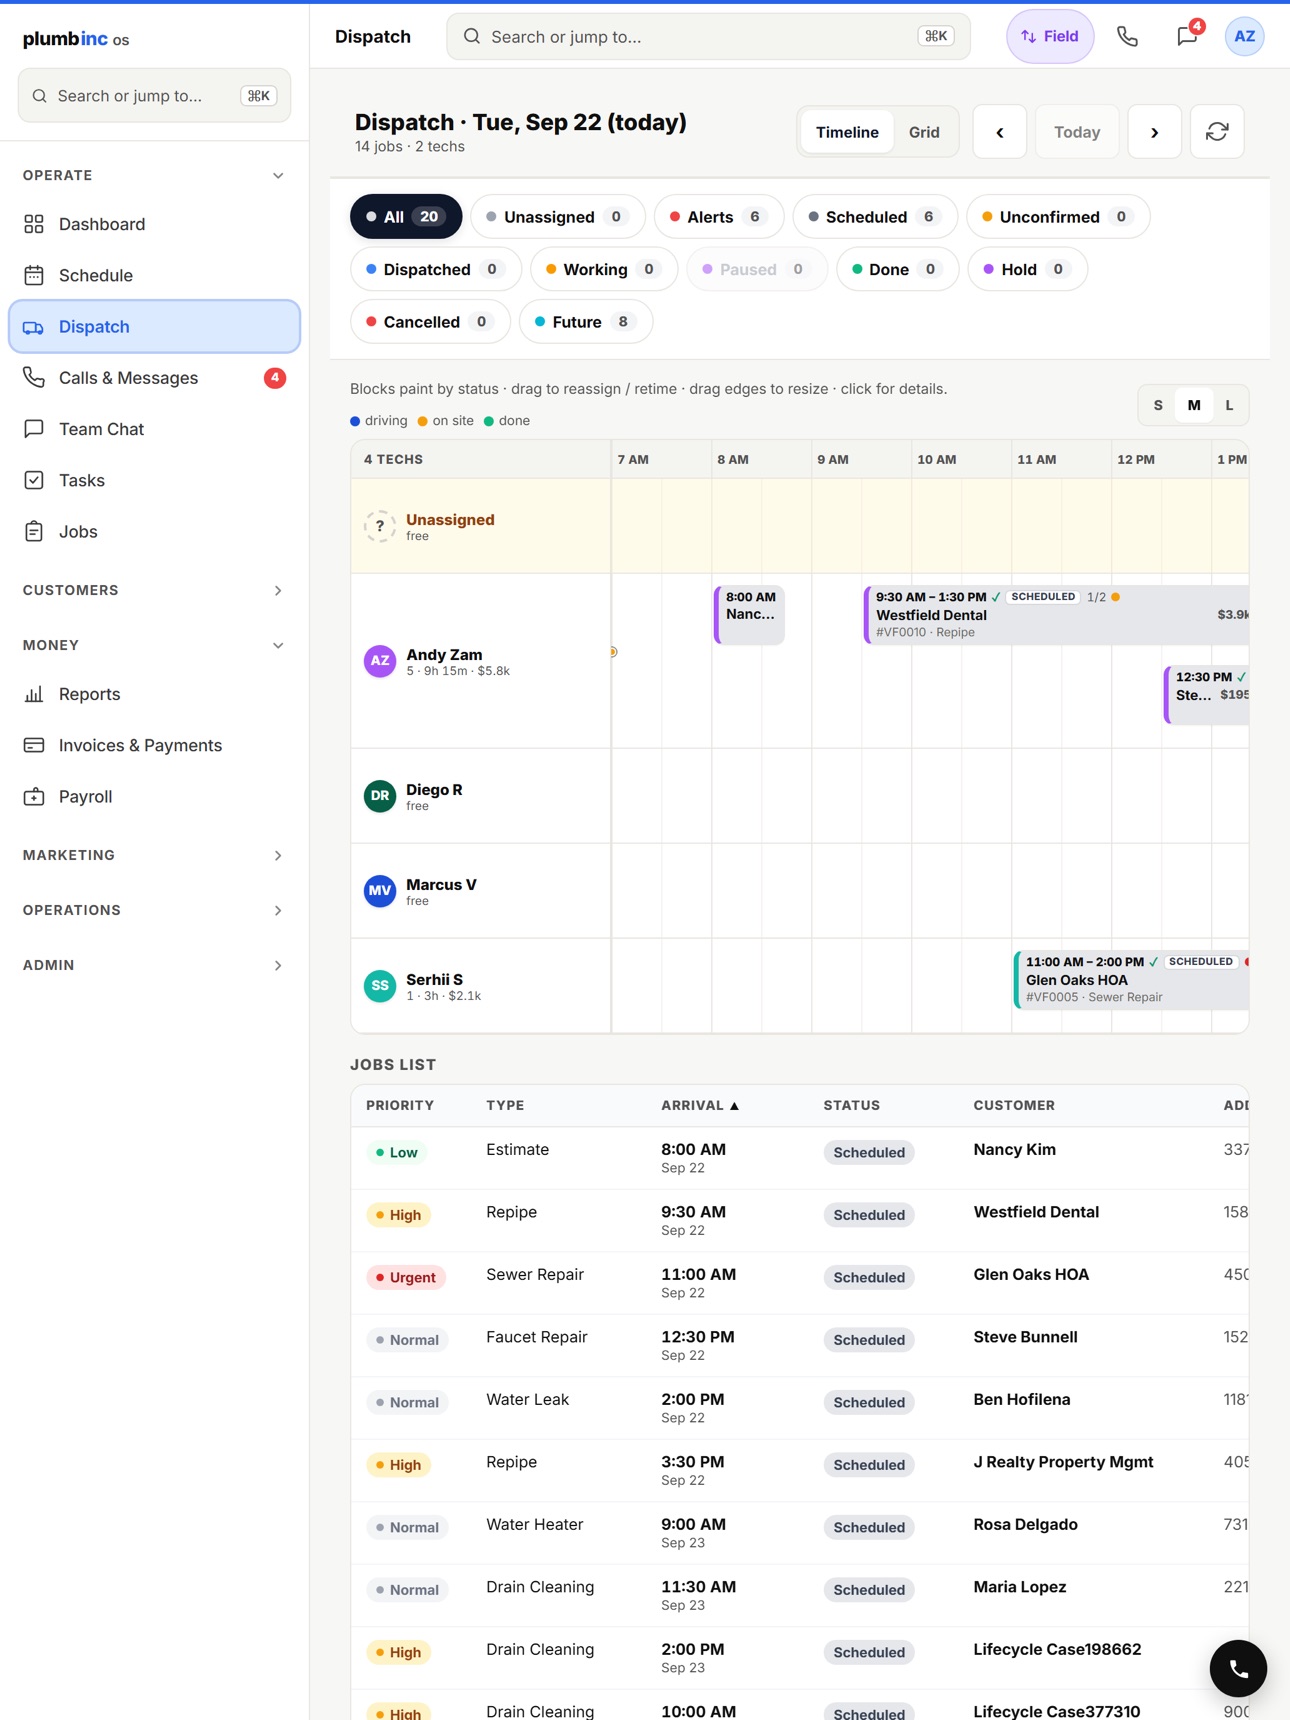This screenshot has width=1290, height=1720.
Task: Filter by Alerts chip
Action: (x=719, y=217)
